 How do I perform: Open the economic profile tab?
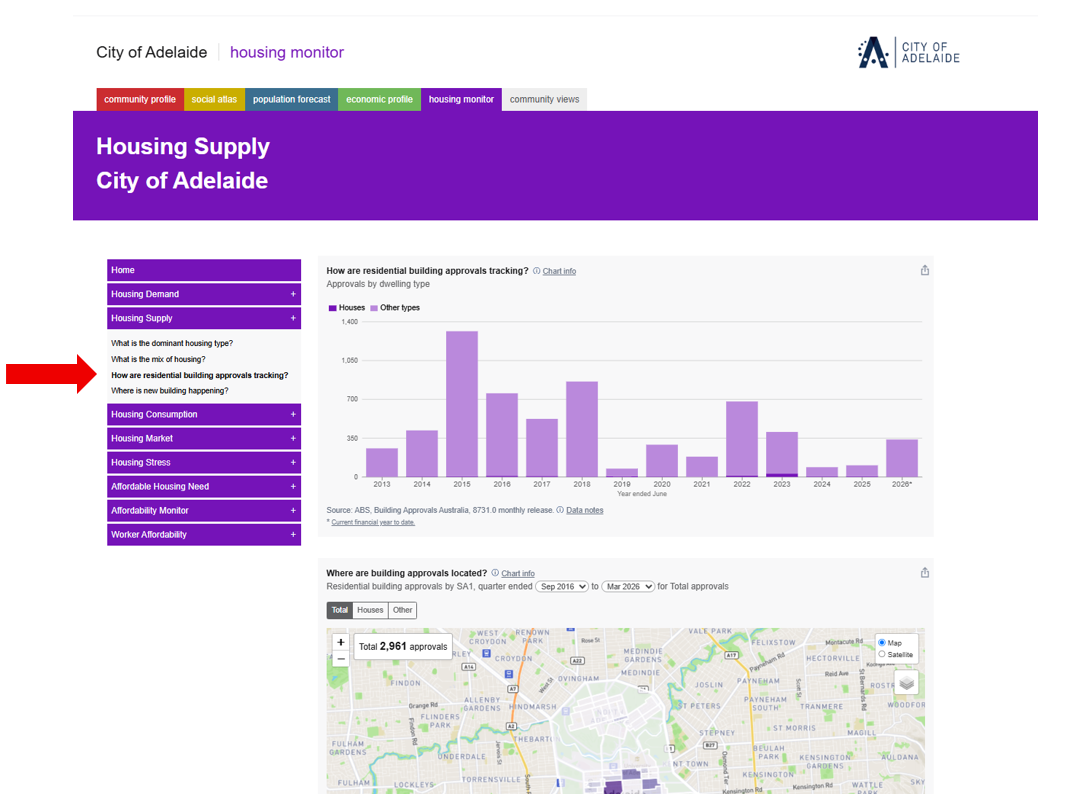pos(380,99)
